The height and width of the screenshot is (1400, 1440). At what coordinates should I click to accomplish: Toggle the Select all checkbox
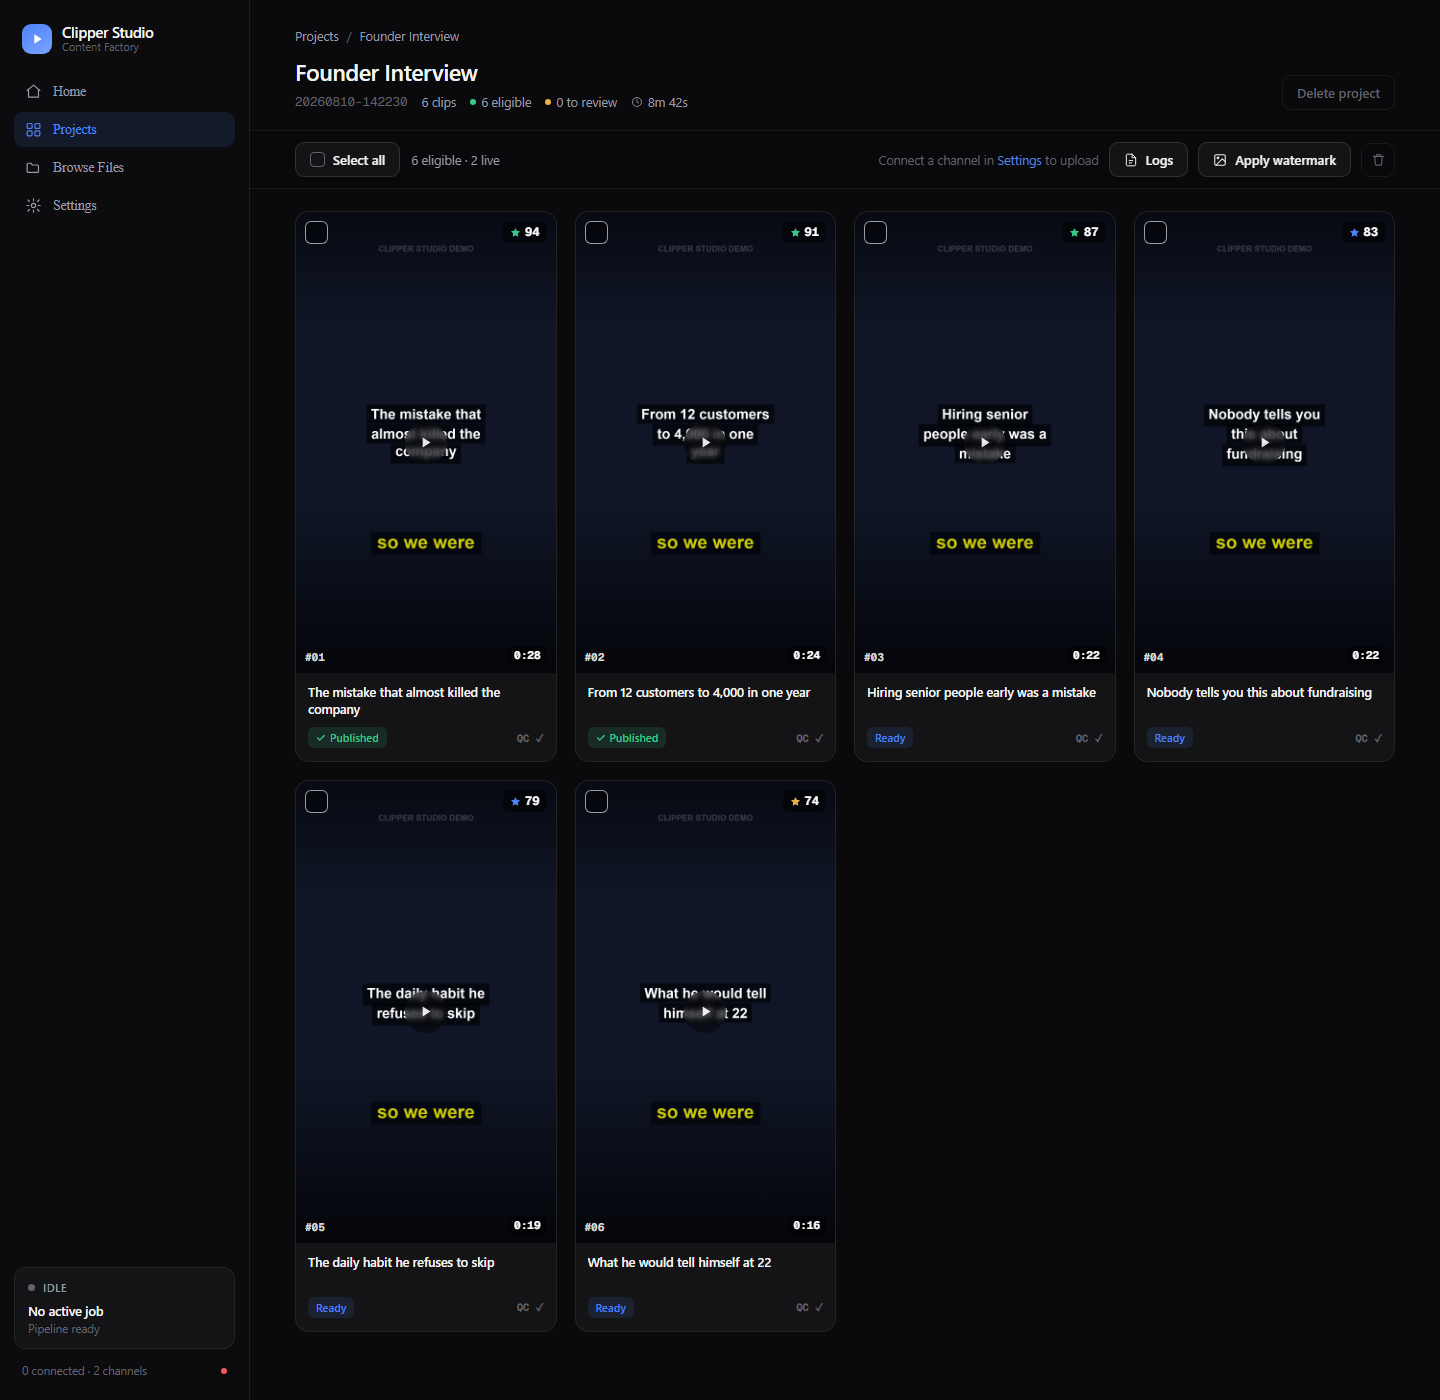click(318, 160)
